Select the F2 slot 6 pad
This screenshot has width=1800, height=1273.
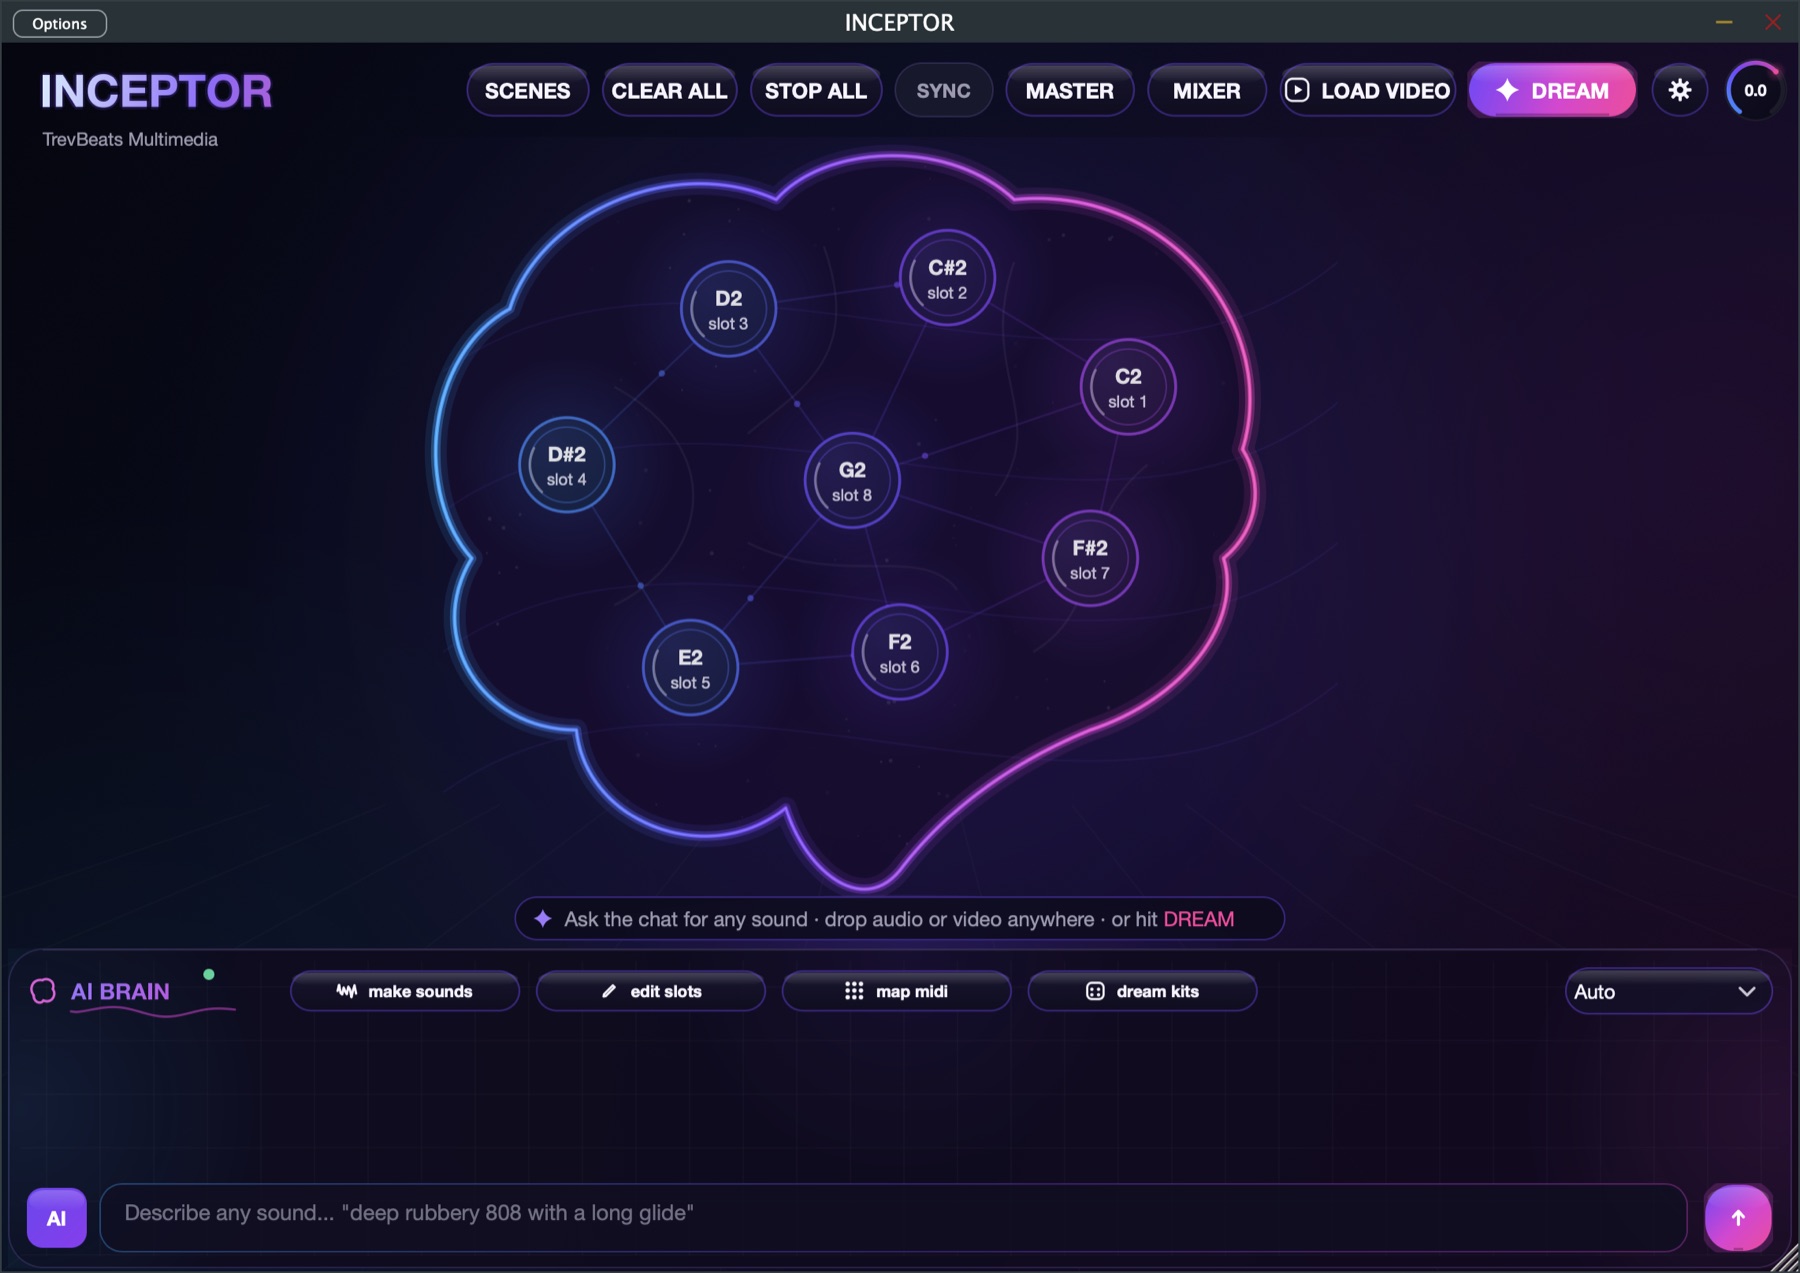[x=899, y=653]
